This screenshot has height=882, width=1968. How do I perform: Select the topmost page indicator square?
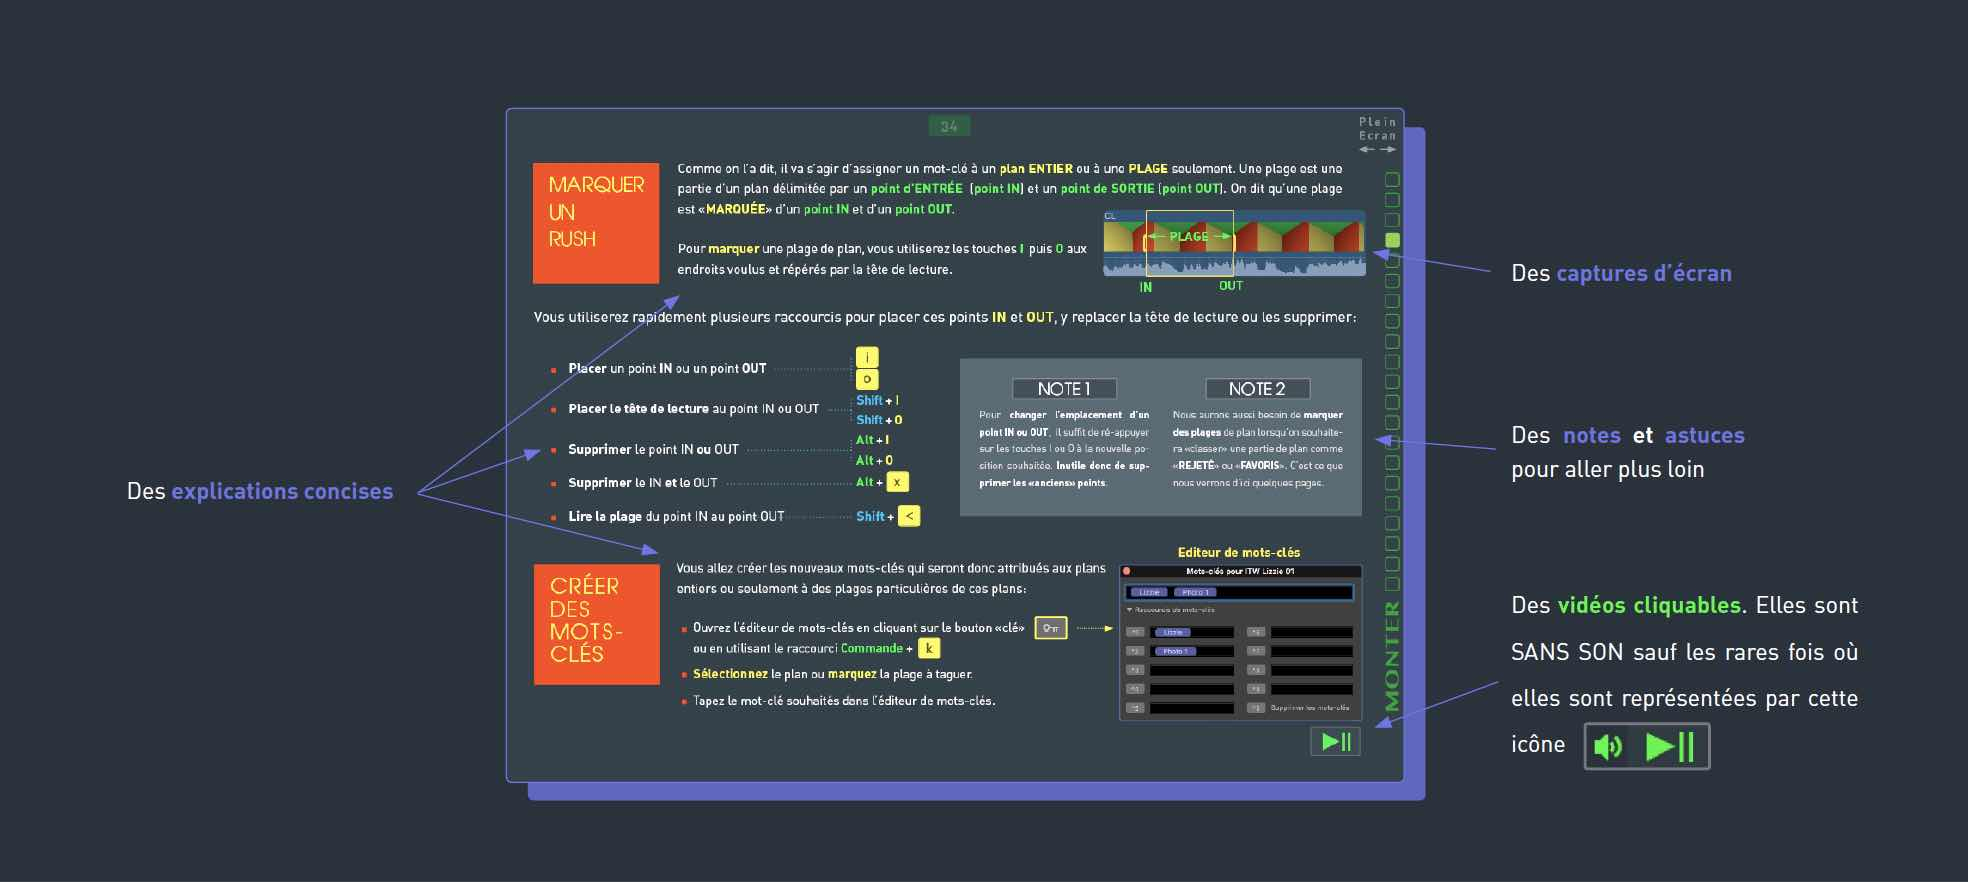coord(1392,180)
